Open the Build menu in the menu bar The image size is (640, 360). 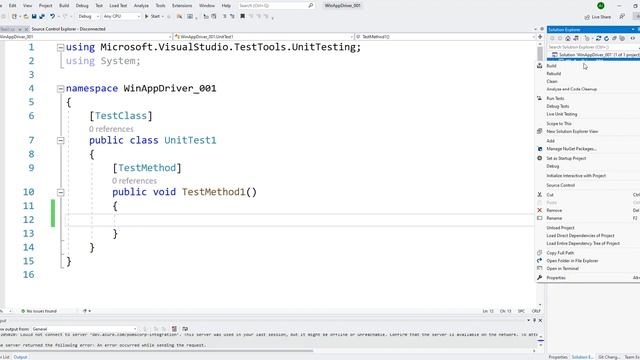(x=64, y=6)
